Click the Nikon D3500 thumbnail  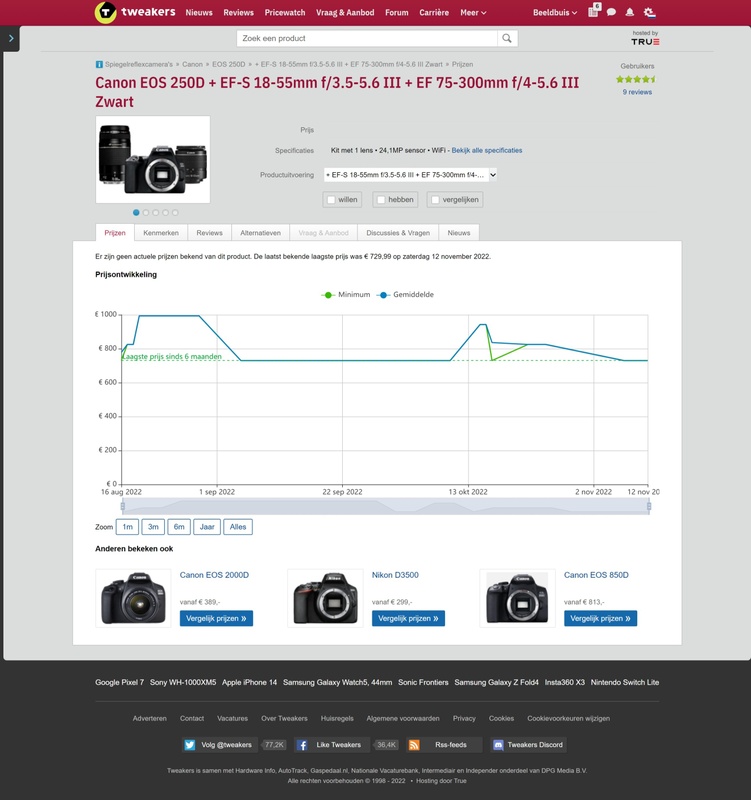click(x=326, y=598)
